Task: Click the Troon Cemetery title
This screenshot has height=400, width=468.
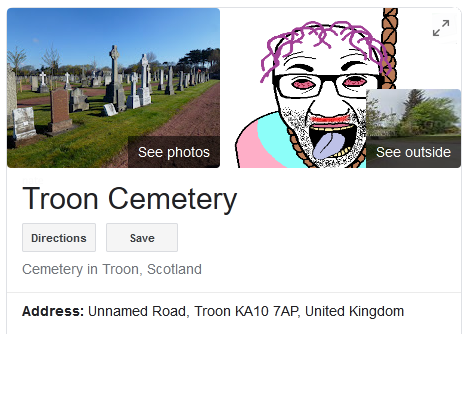Action: click(x=130, y=199)
